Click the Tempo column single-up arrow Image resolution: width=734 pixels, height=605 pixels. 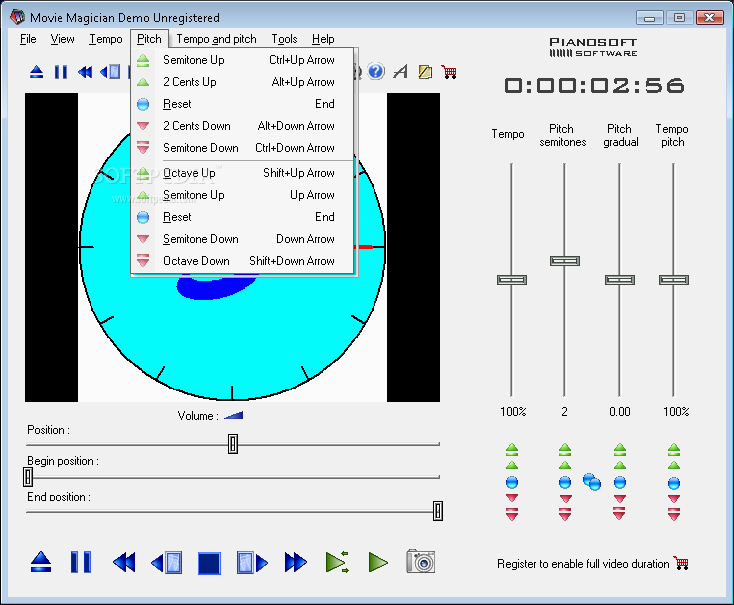512,465
